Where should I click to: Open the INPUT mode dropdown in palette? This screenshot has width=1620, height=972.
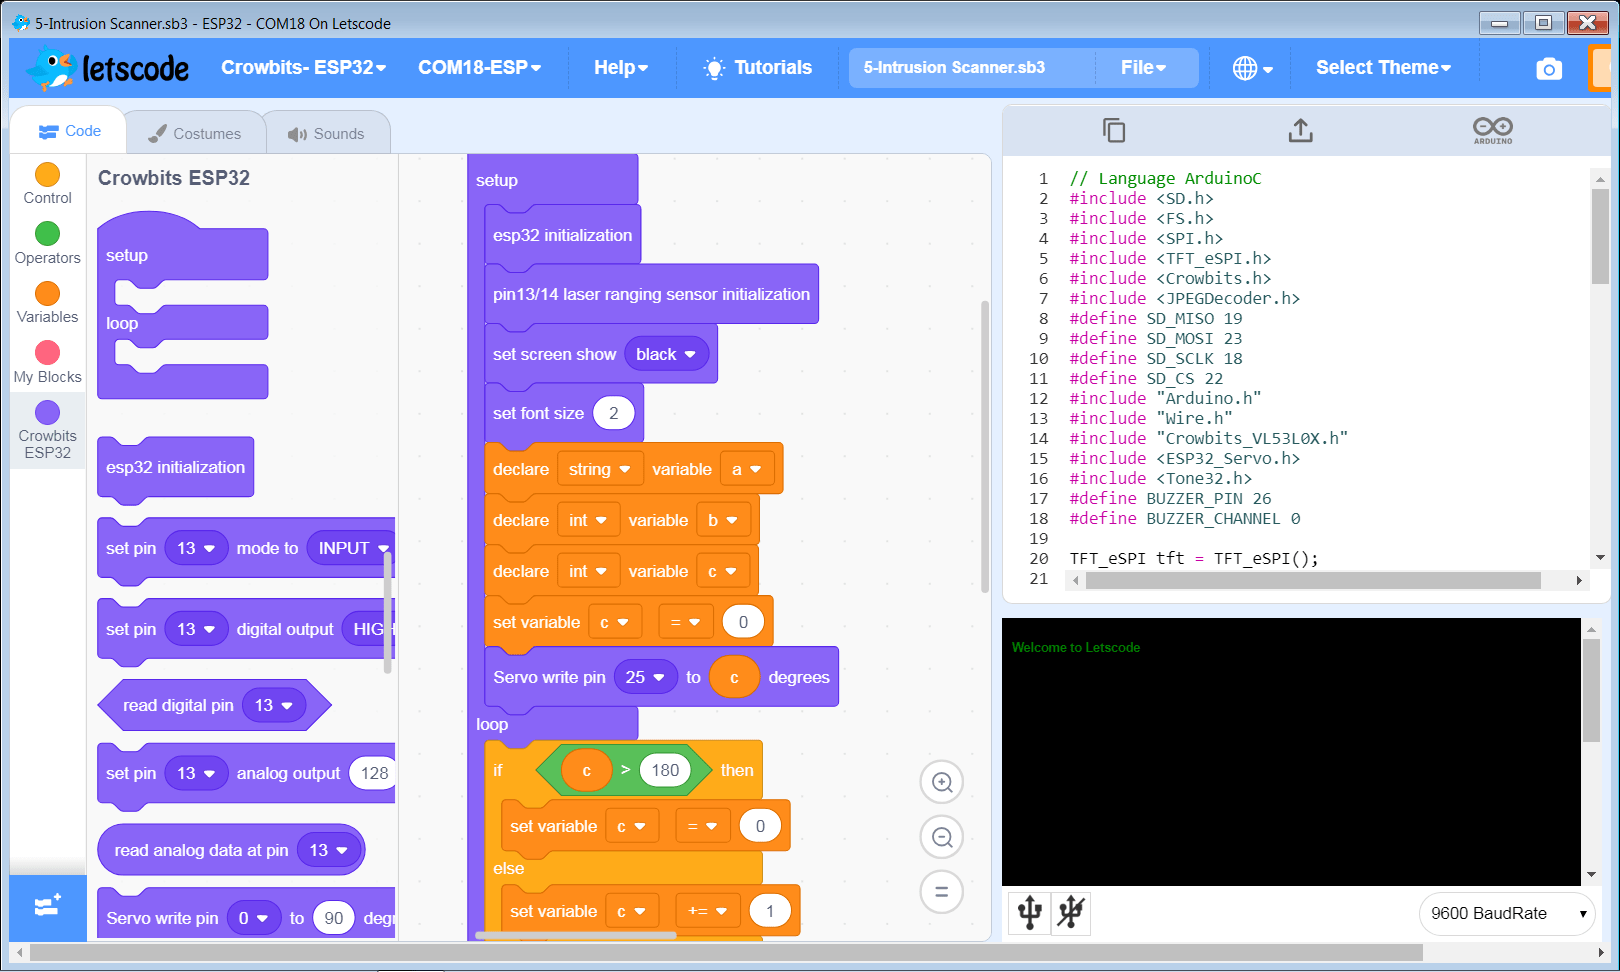pos(352,548)
